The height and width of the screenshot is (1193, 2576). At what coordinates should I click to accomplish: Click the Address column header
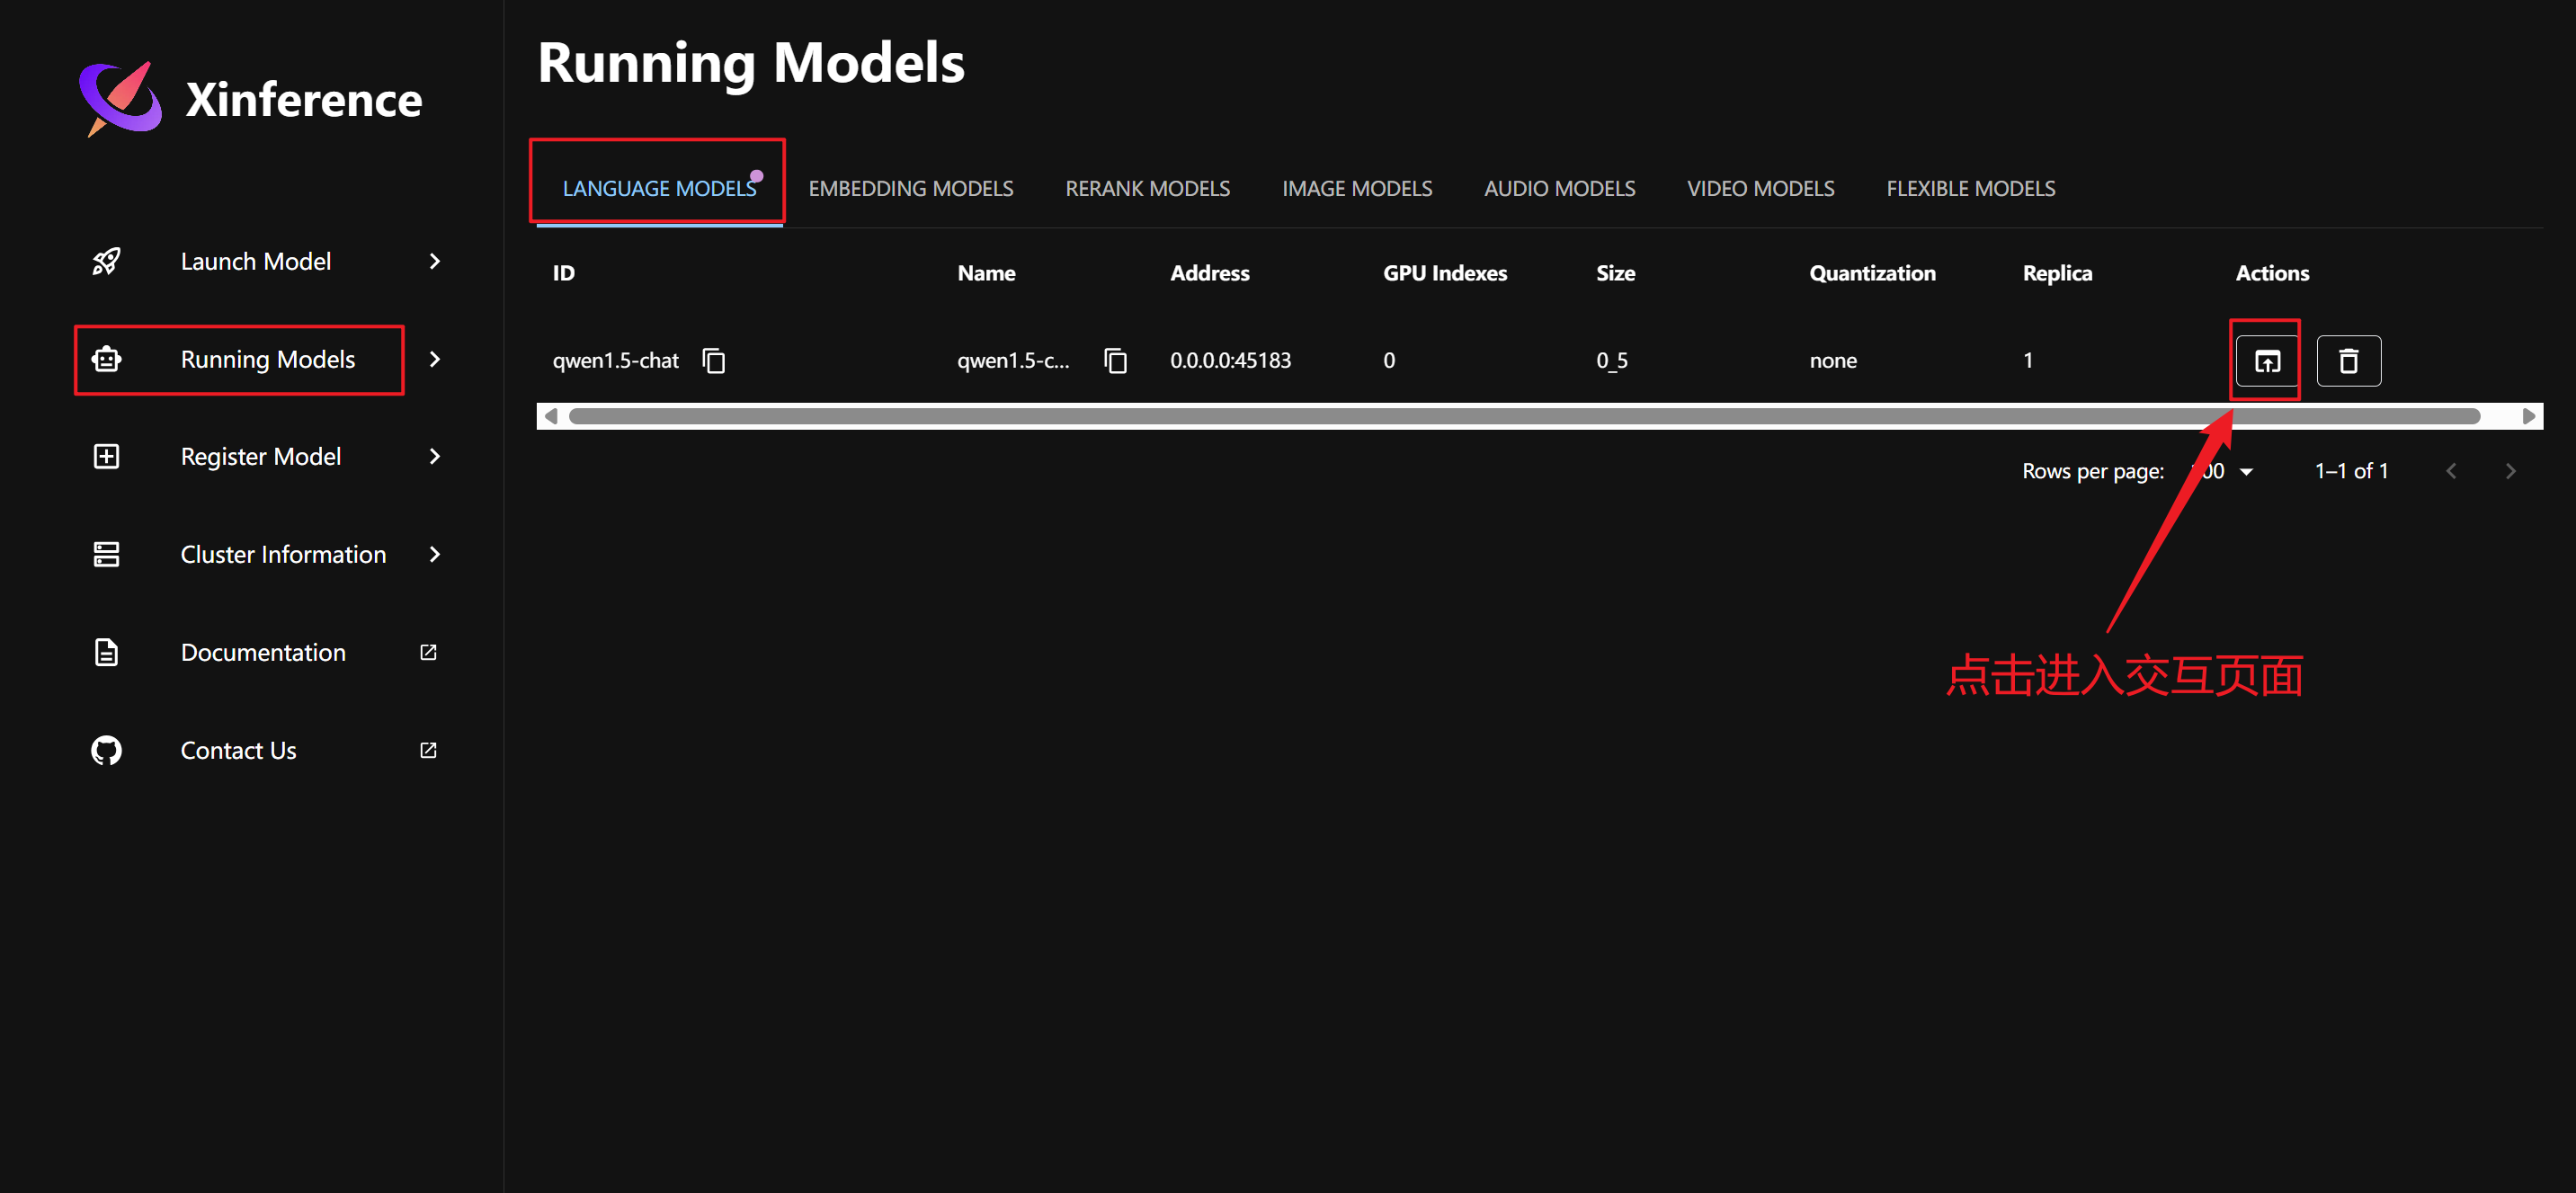1209,273
